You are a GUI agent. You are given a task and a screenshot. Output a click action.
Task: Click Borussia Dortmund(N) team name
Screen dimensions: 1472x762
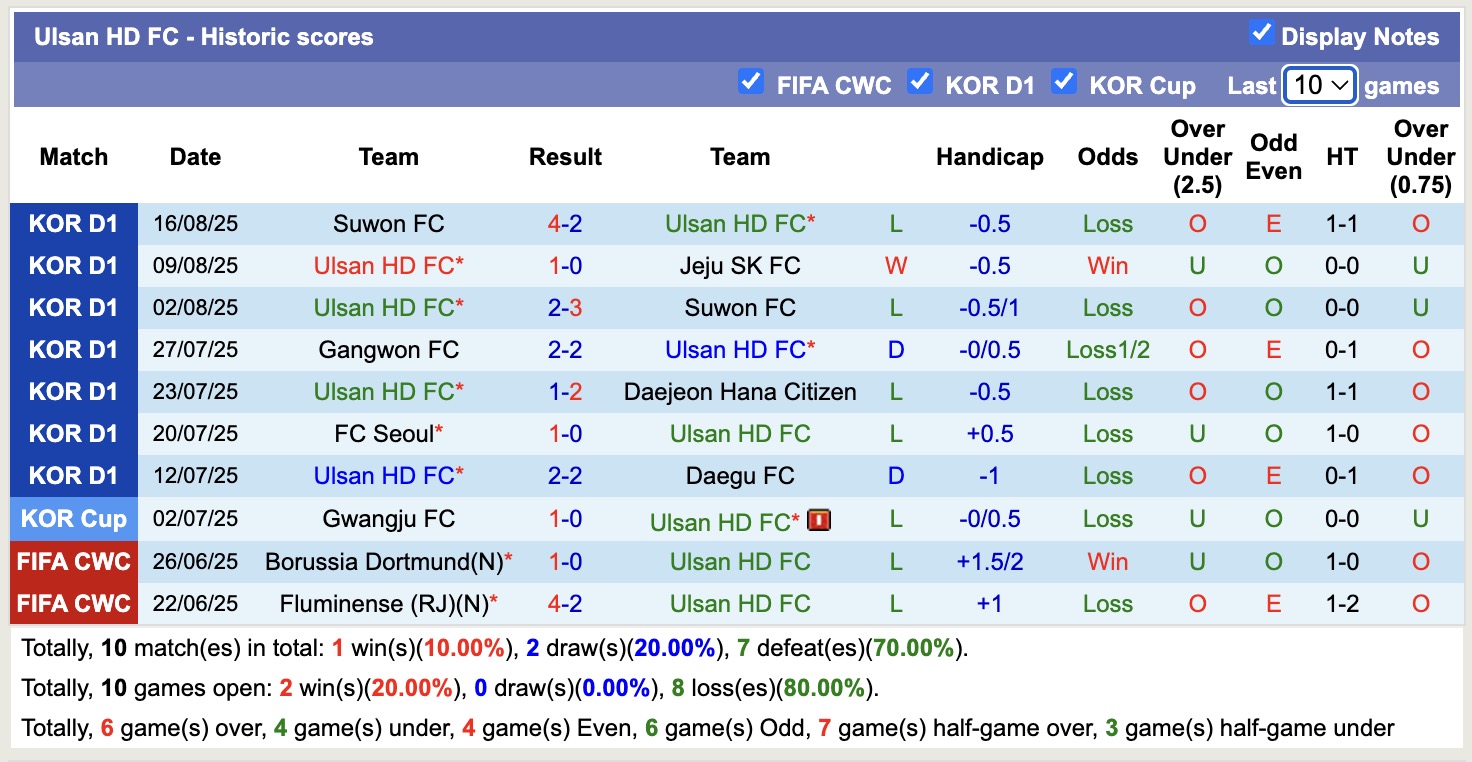click(384, 562)
